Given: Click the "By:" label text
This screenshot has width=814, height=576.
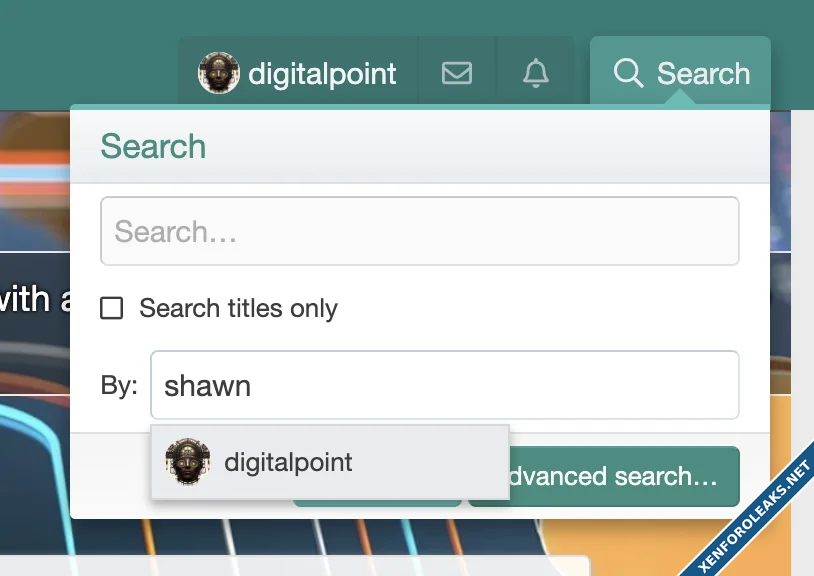Looking at the screenshot, I should point(119,386).
